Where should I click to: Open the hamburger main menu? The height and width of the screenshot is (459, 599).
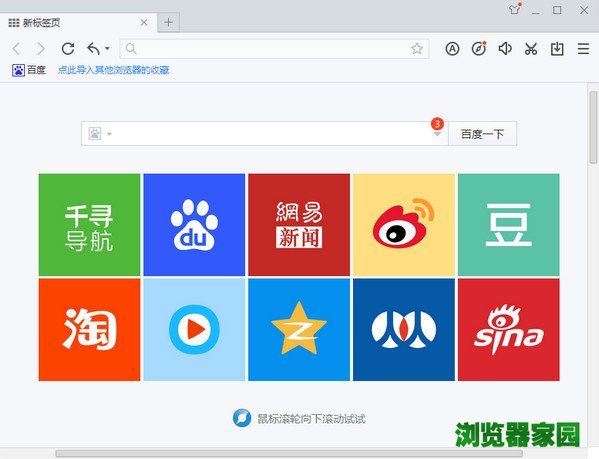click(583, 49)
